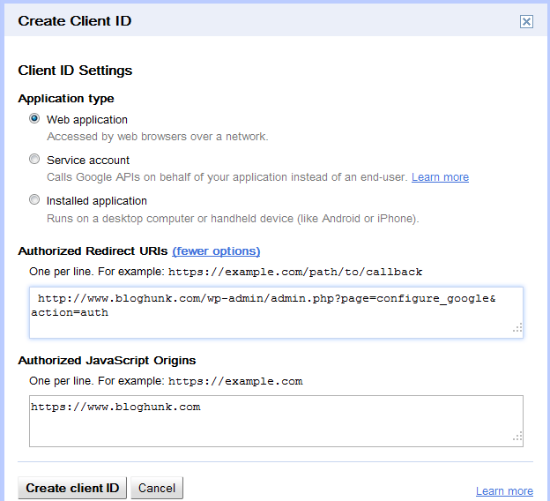This screenshot has width=550, height=501.
Task: Click the fewer options link
Action: coord(216,251)
